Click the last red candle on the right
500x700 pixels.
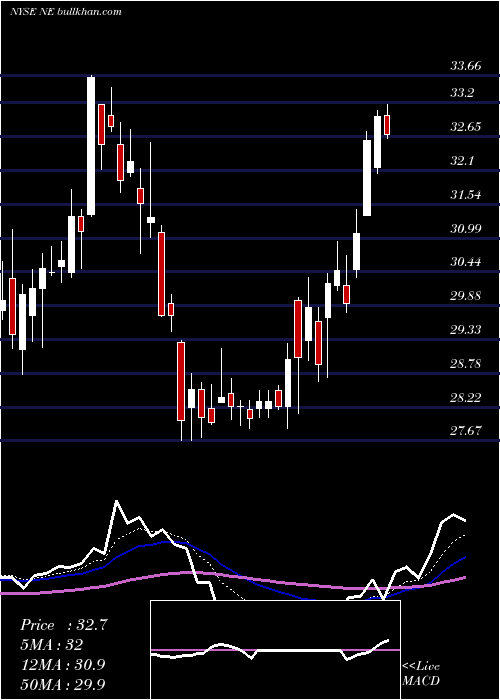[x=387, y=125]
